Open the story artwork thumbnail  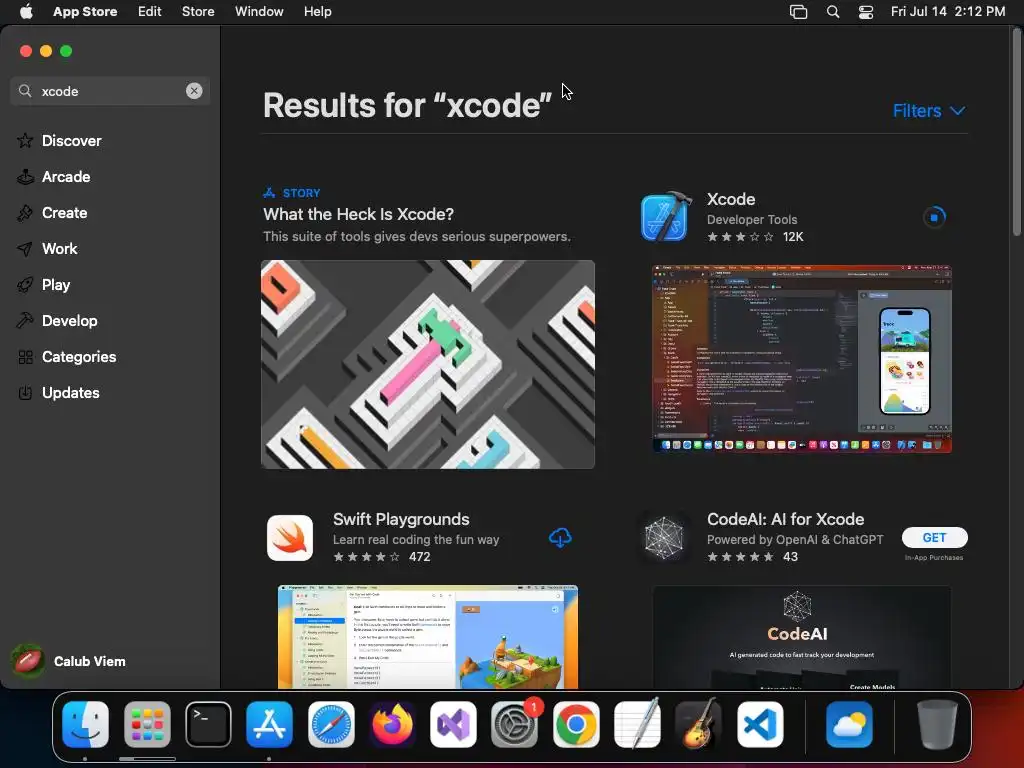(x=428, y=364)
